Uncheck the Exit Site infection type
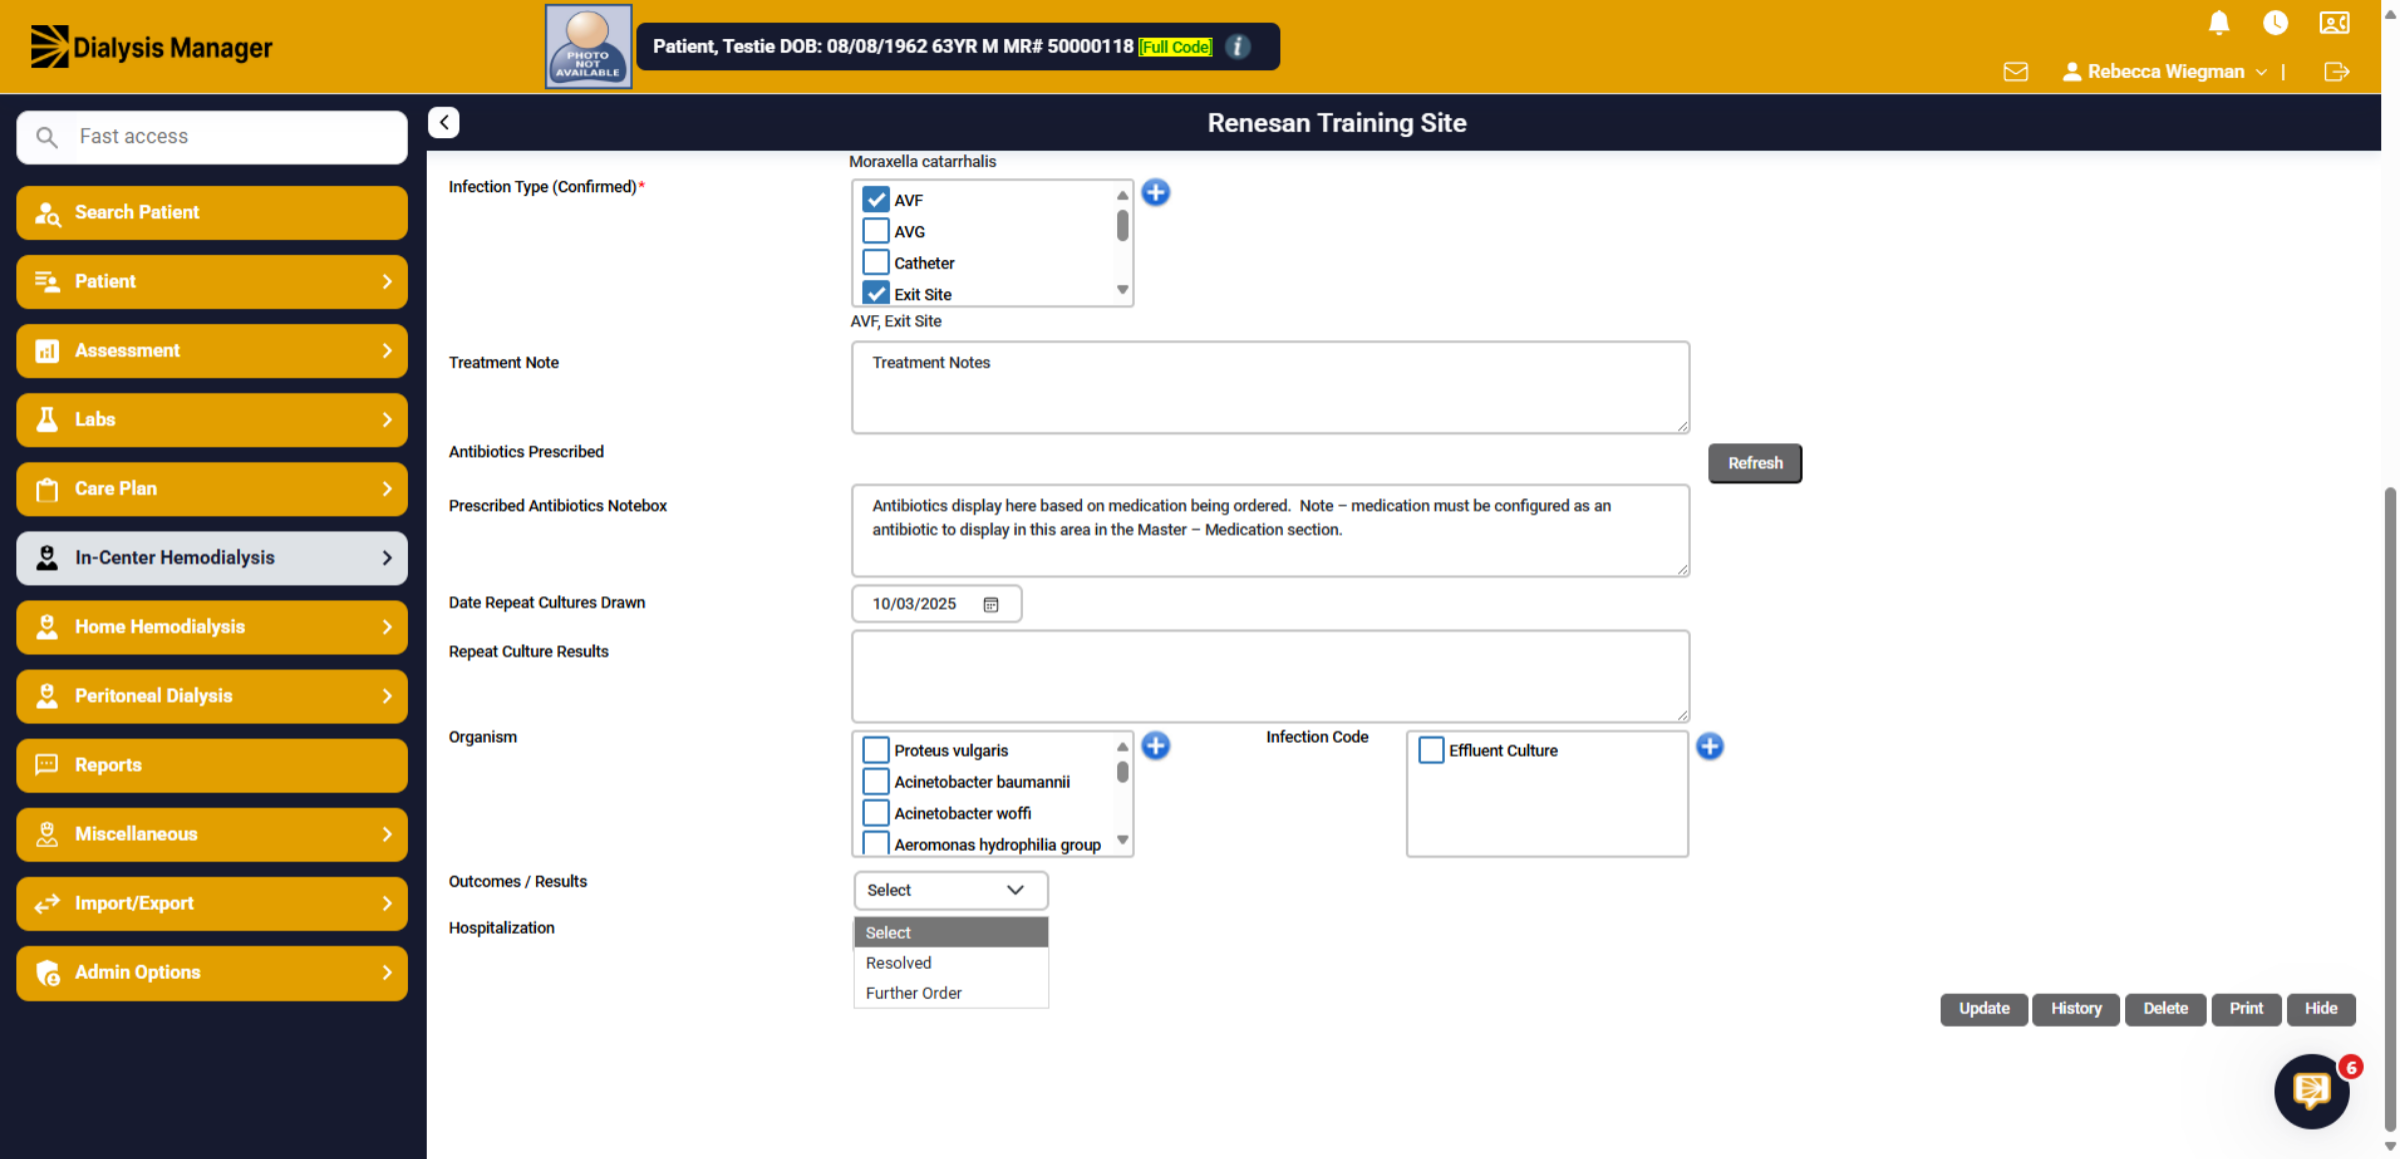Image resolution: width=2400 pixels, height=1159 pixels. (x=876, y=293)
